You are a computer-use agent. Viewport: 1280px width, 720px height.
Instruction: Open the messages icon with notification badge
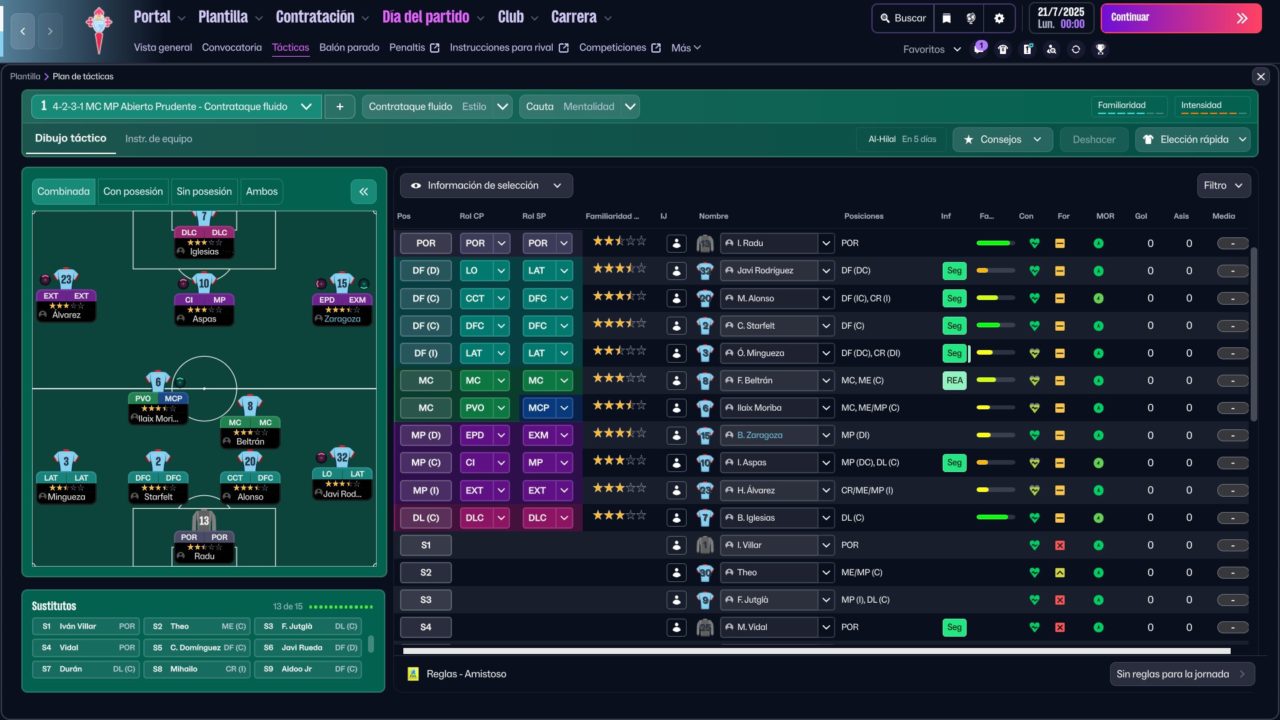point(979,49)
